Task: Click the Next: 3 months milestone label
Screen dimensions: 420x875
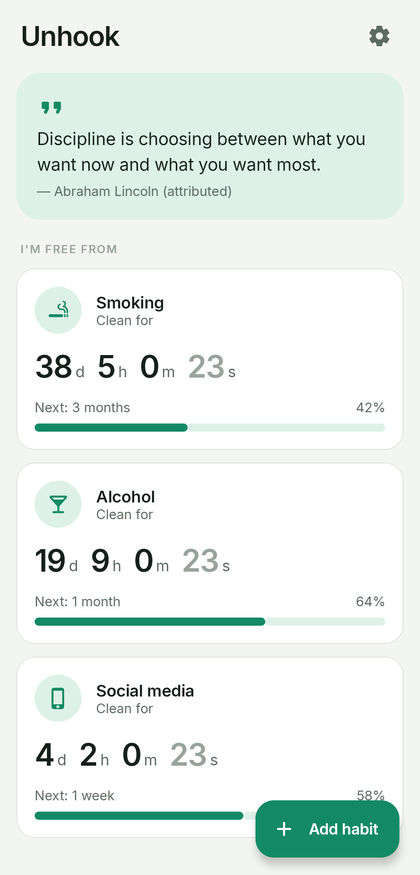Action: pyautogui.click(x=83, y=408)
